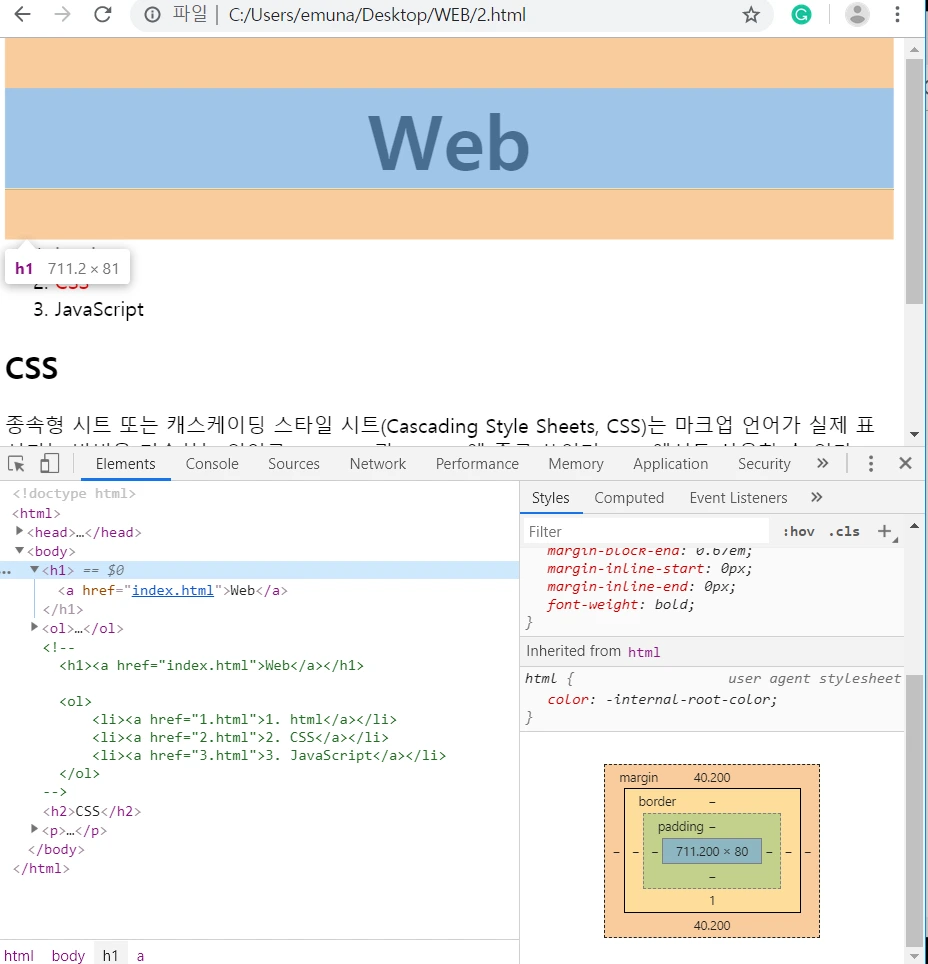928x964 pixels.
Task: Click the 711.200 × 80 content box
Action: click(712, 851)
